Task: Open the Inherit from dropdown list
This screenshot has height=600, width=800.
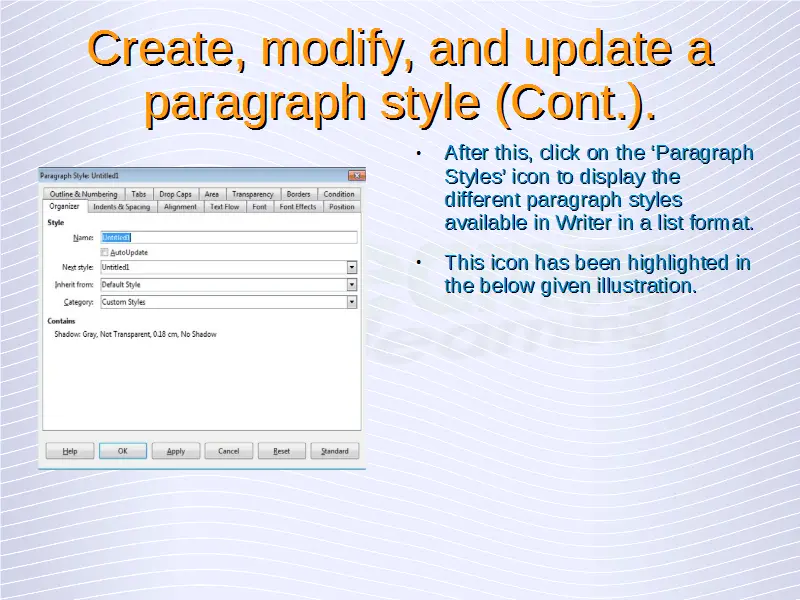Action: (352, 285)
